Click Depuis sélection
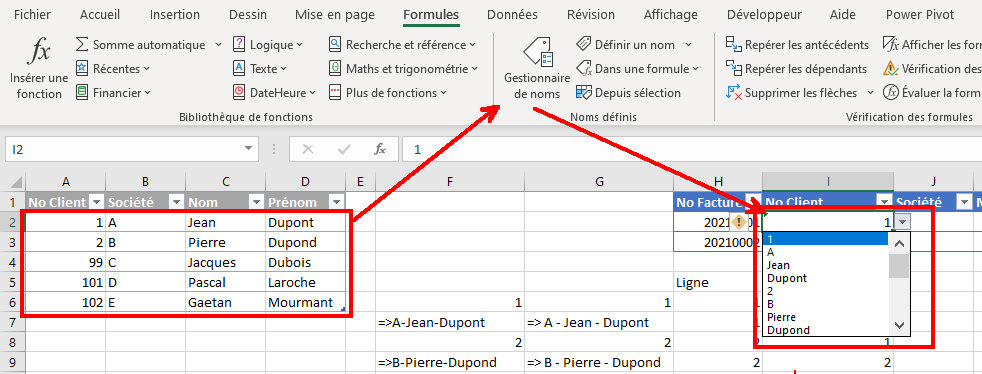 (628, 93)
